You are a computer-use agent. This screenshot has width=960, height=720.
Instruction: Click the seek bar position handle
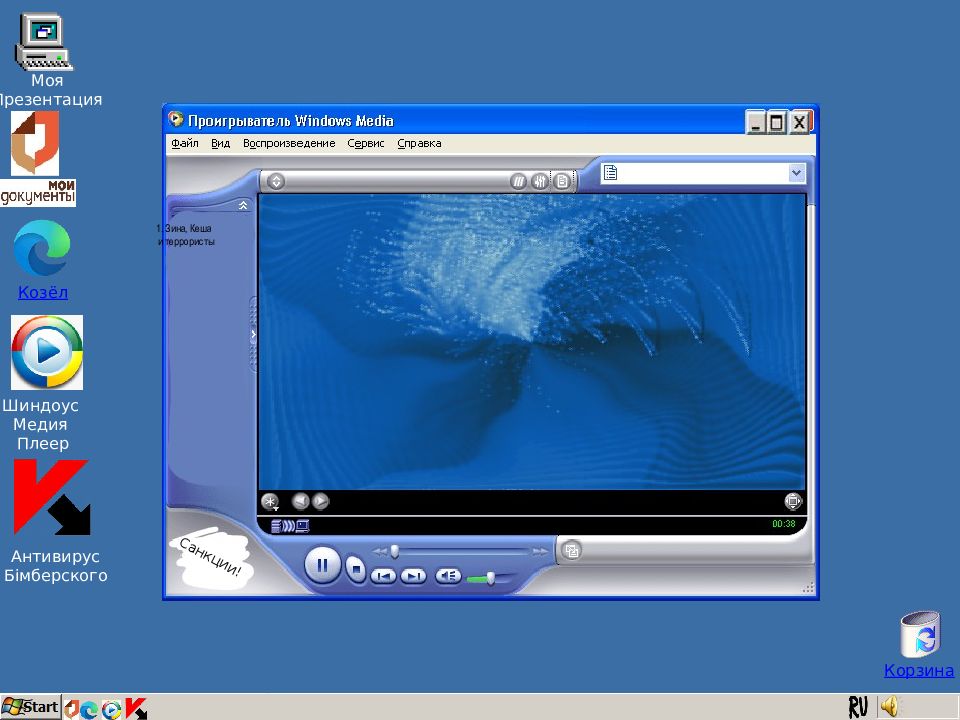[395, 551]
